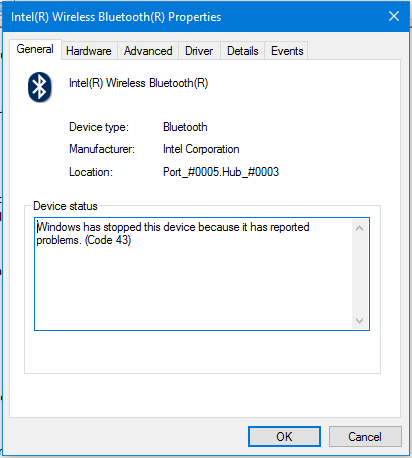Click the 'Port_#0005.Hub_#0003' location value

point(221,172)
